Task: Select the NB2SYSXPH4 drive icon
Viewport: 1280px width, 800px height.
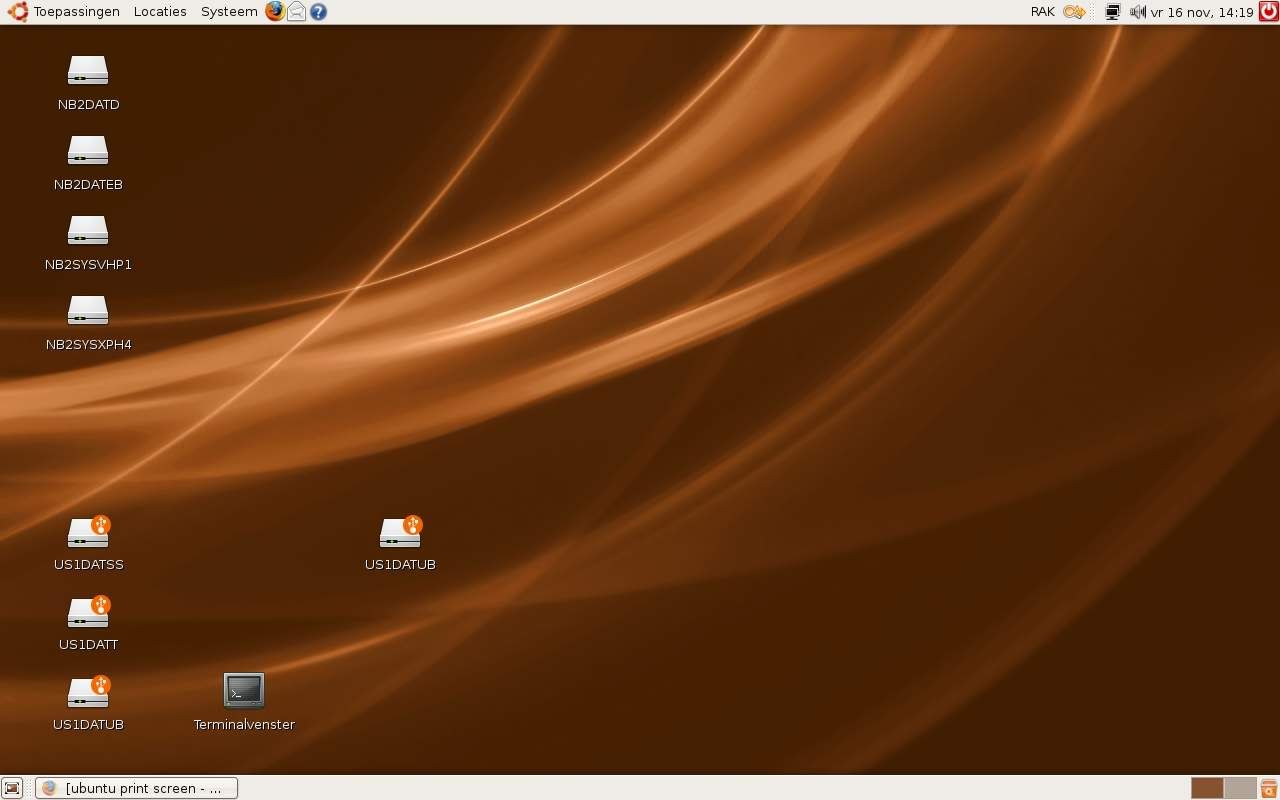Action: (88, 311)
